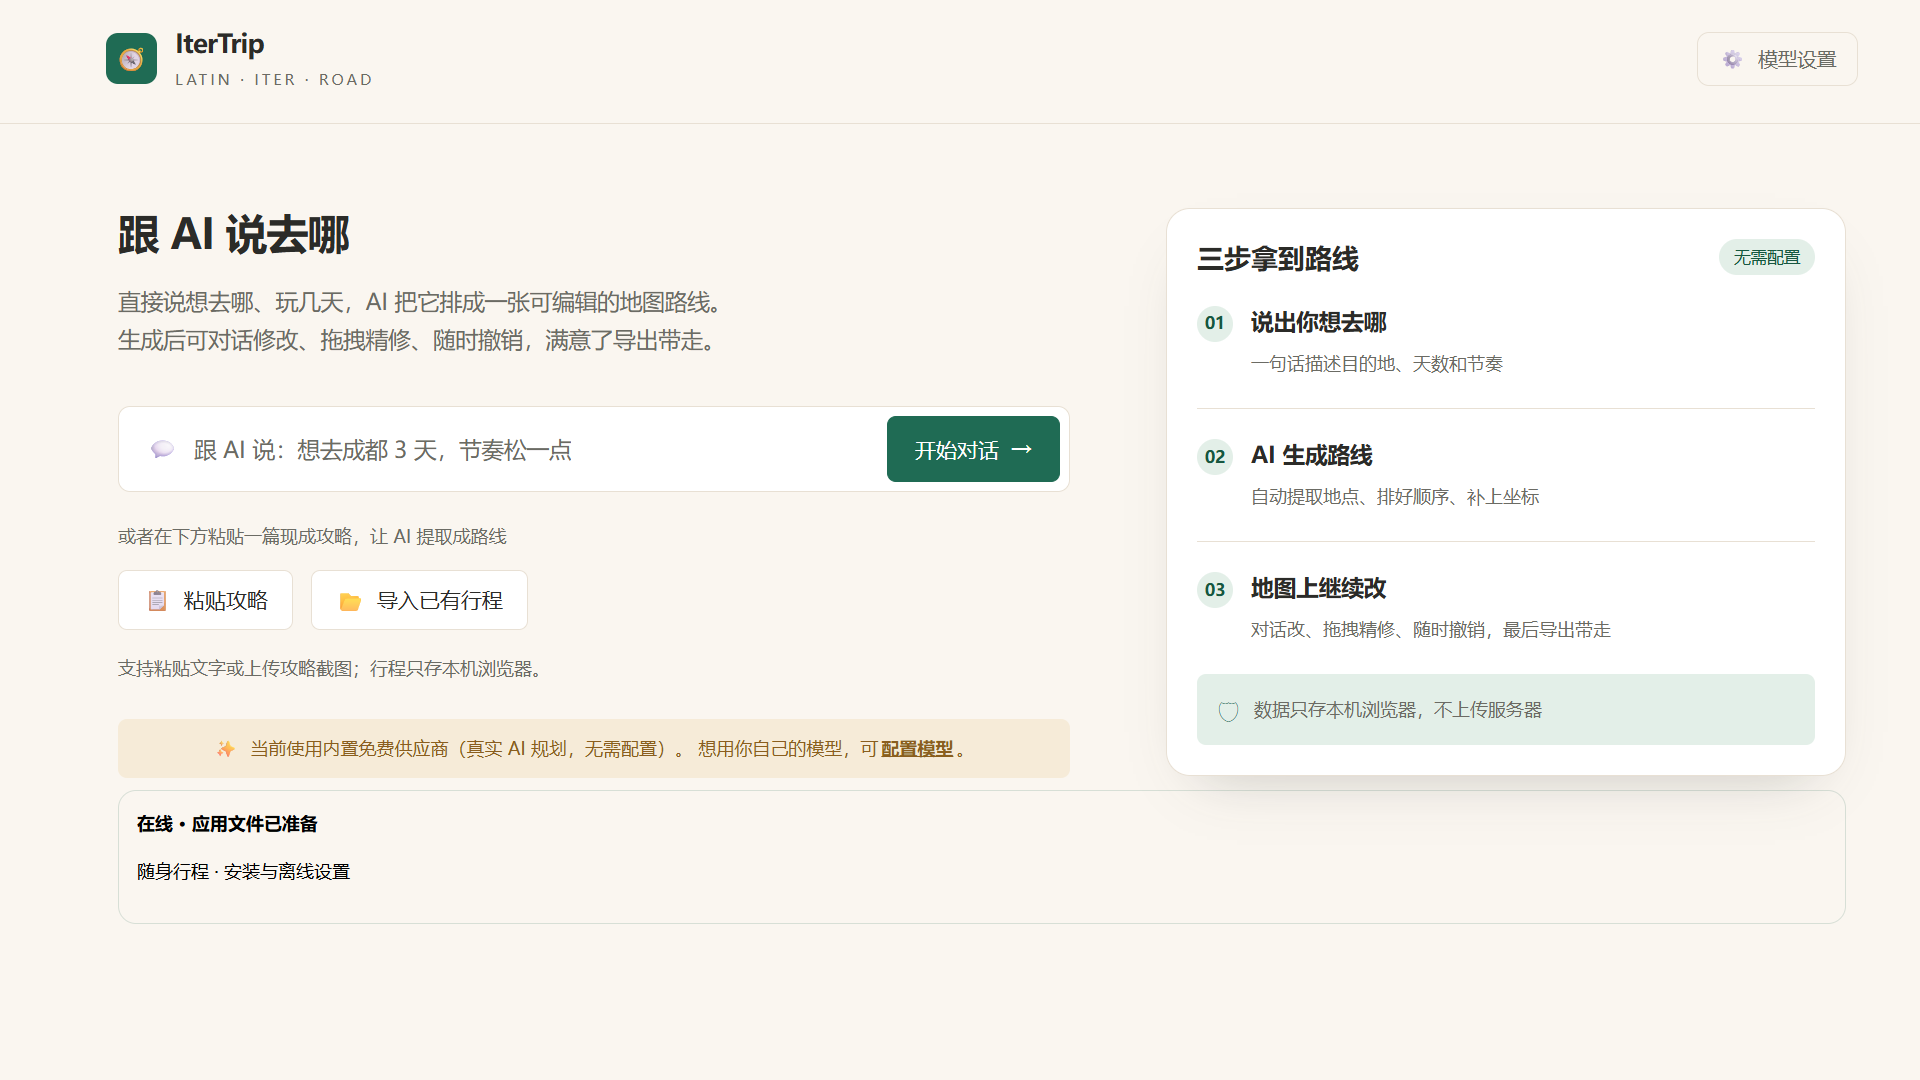
Task: Click 直接说想去哪、玩几天 intro line
Action: pyautogui.click(x=423, y=302)
